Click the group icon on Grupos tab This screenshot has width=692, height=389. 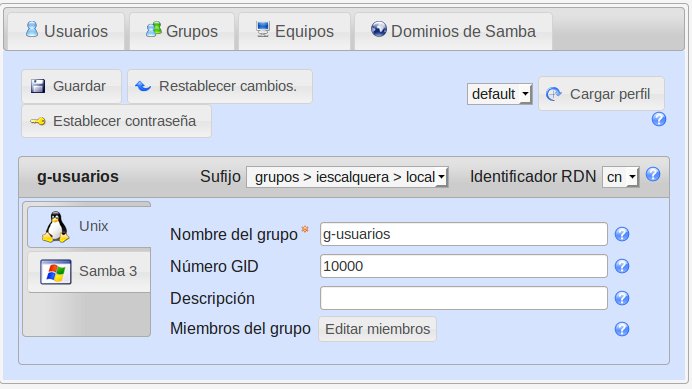pos(154,29)
